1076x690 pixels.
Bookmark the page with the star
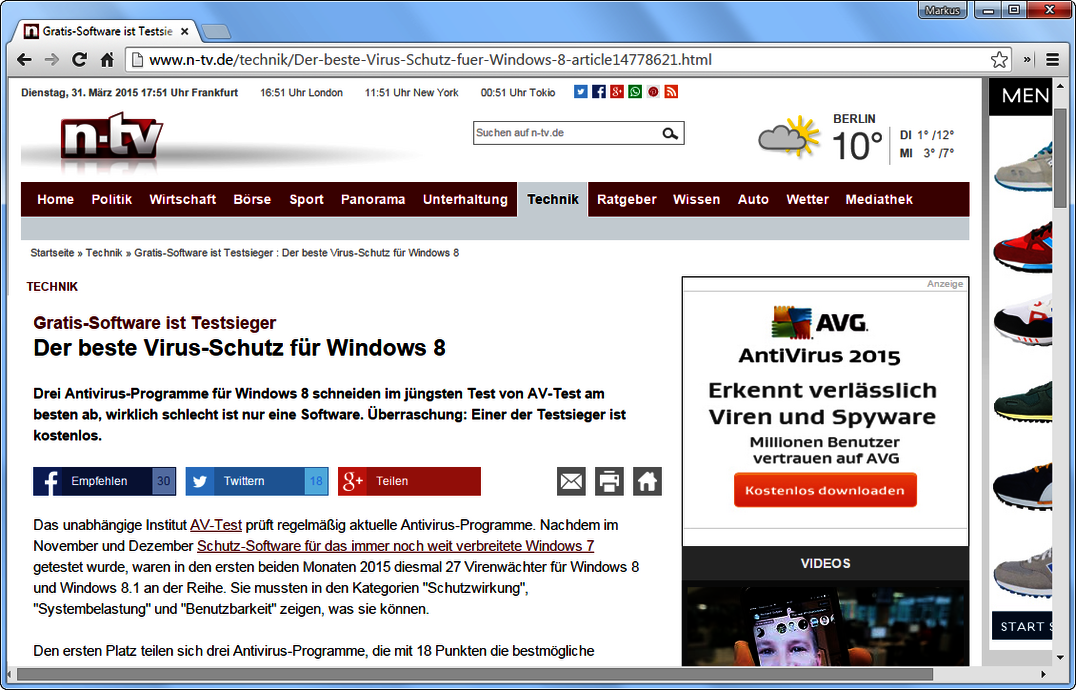coord(999,60)
